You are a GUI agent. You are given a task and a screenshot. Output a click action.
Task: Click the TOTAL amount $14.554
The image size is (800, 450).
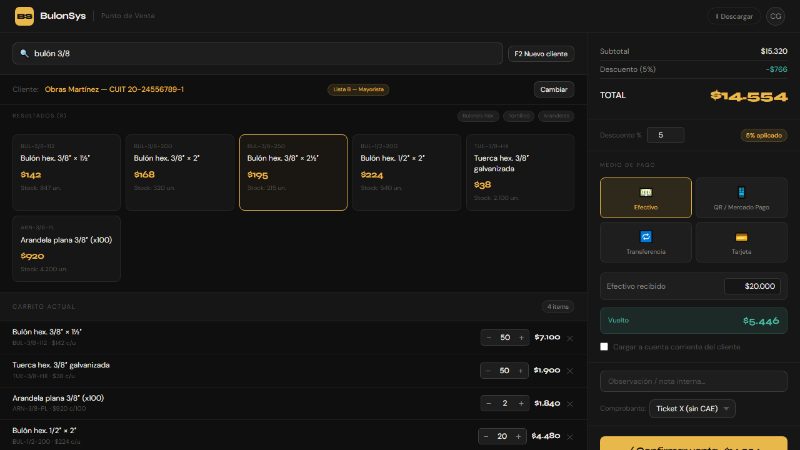749,96
